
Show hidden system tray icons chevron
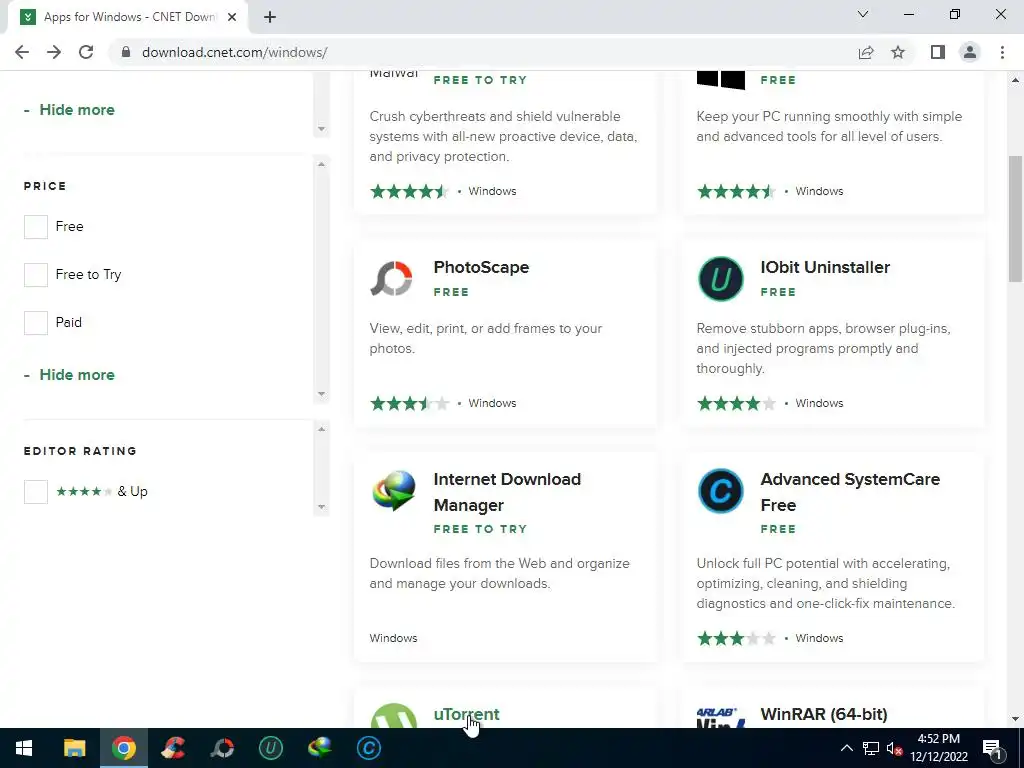click(846, 748)
